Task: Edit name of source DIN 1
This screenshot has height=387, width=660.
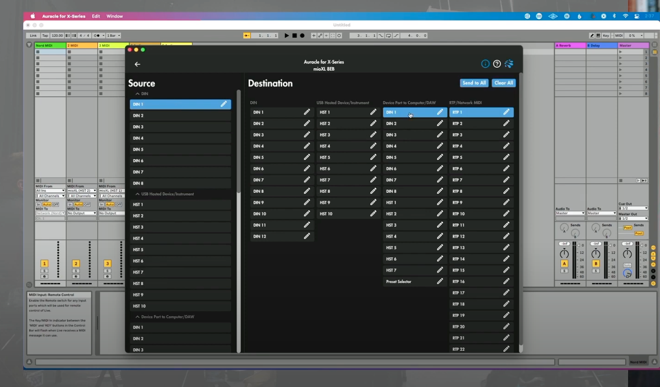Action: (224, 104)
